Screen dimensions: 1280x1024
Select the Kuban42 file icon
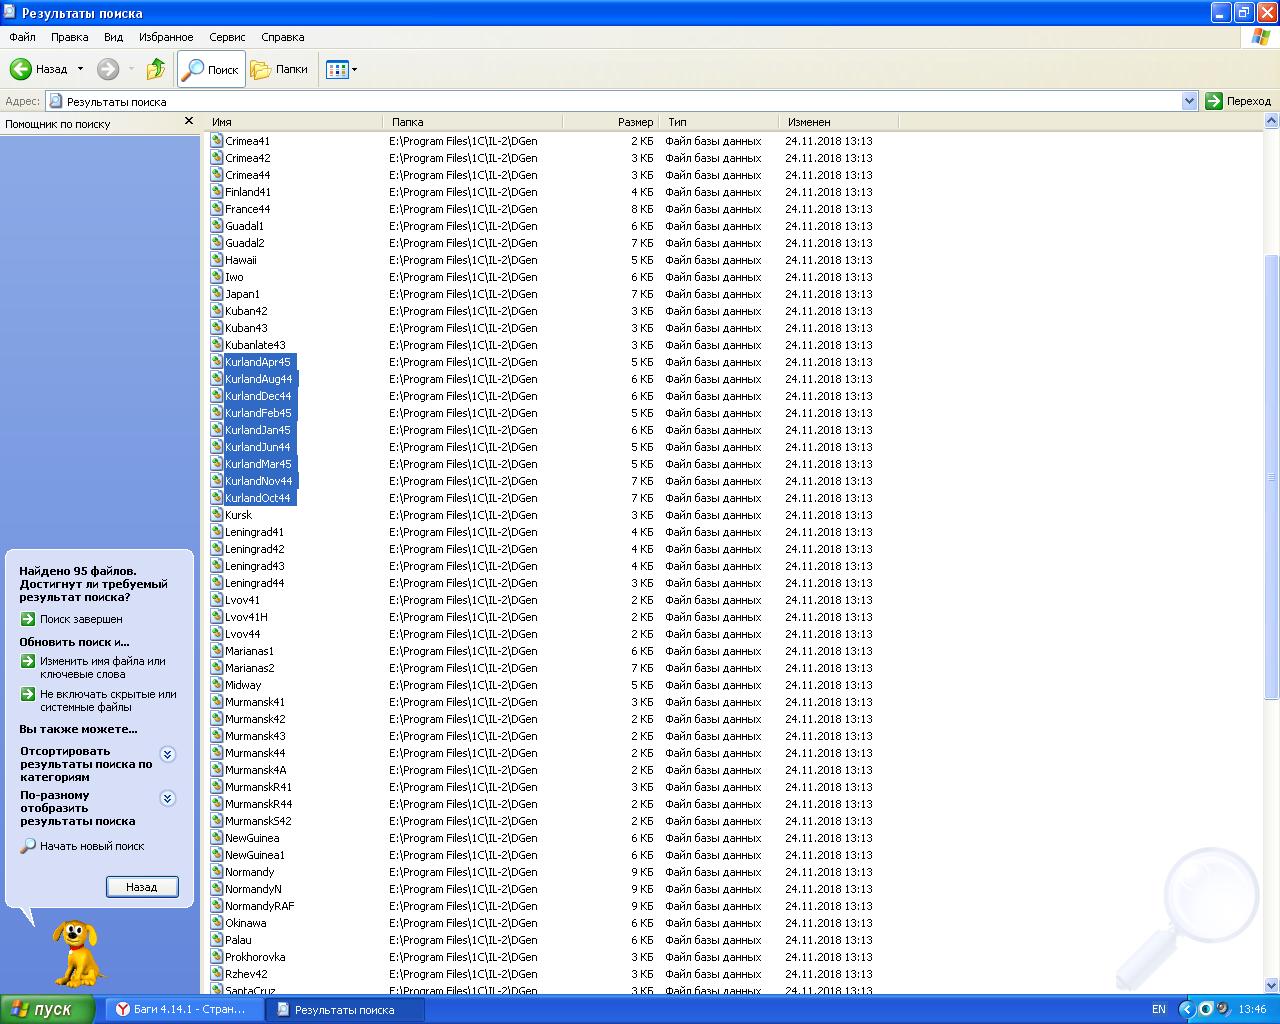216,311
